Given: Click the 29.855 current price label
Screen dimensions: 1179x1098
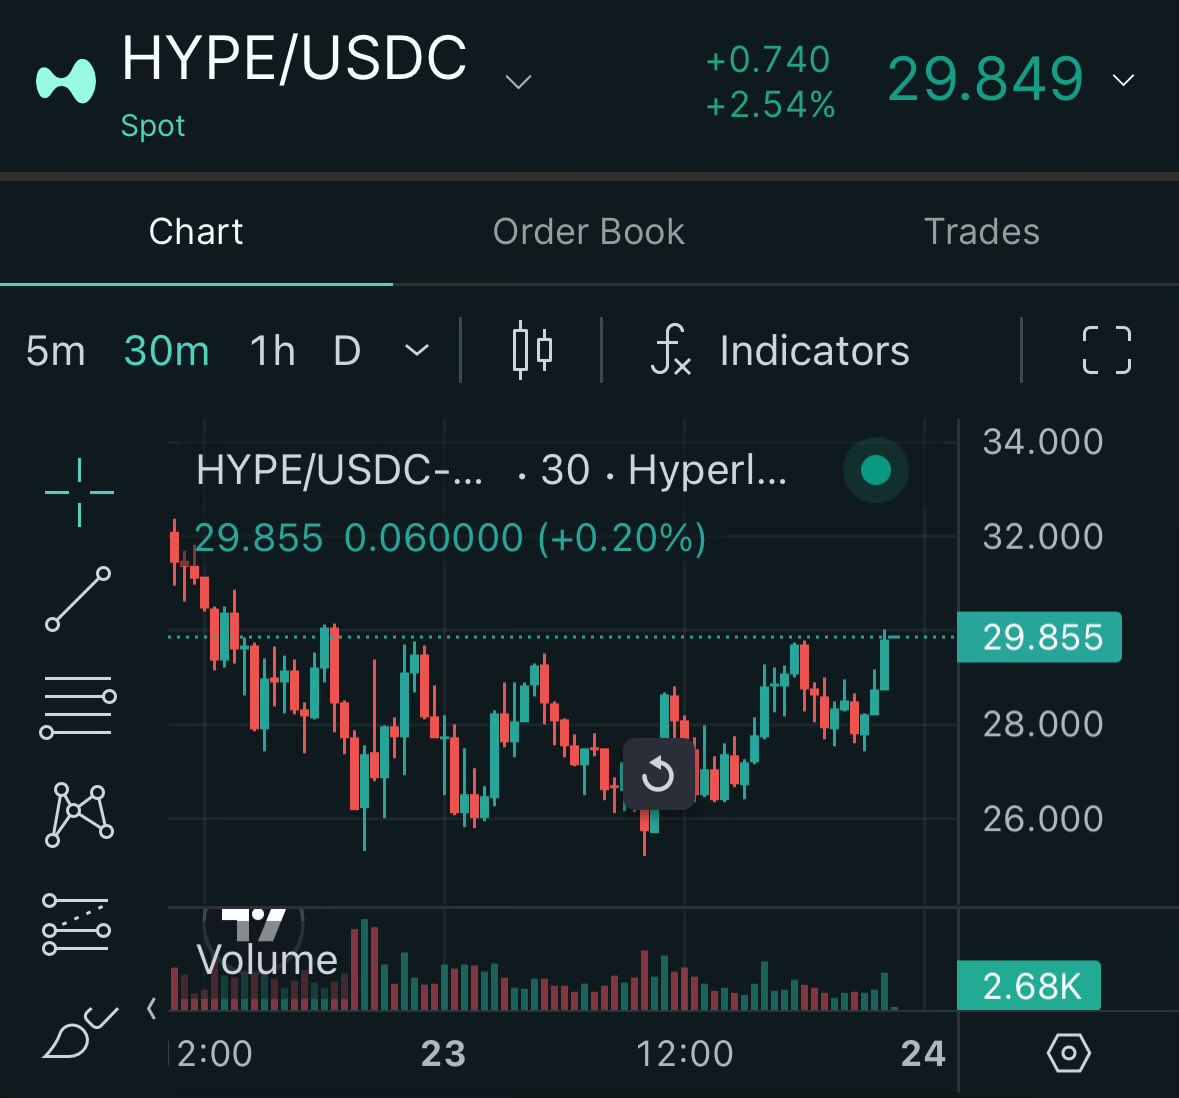Looking at the screenshot, I should pyautogui.click(x=1039, y=637).
